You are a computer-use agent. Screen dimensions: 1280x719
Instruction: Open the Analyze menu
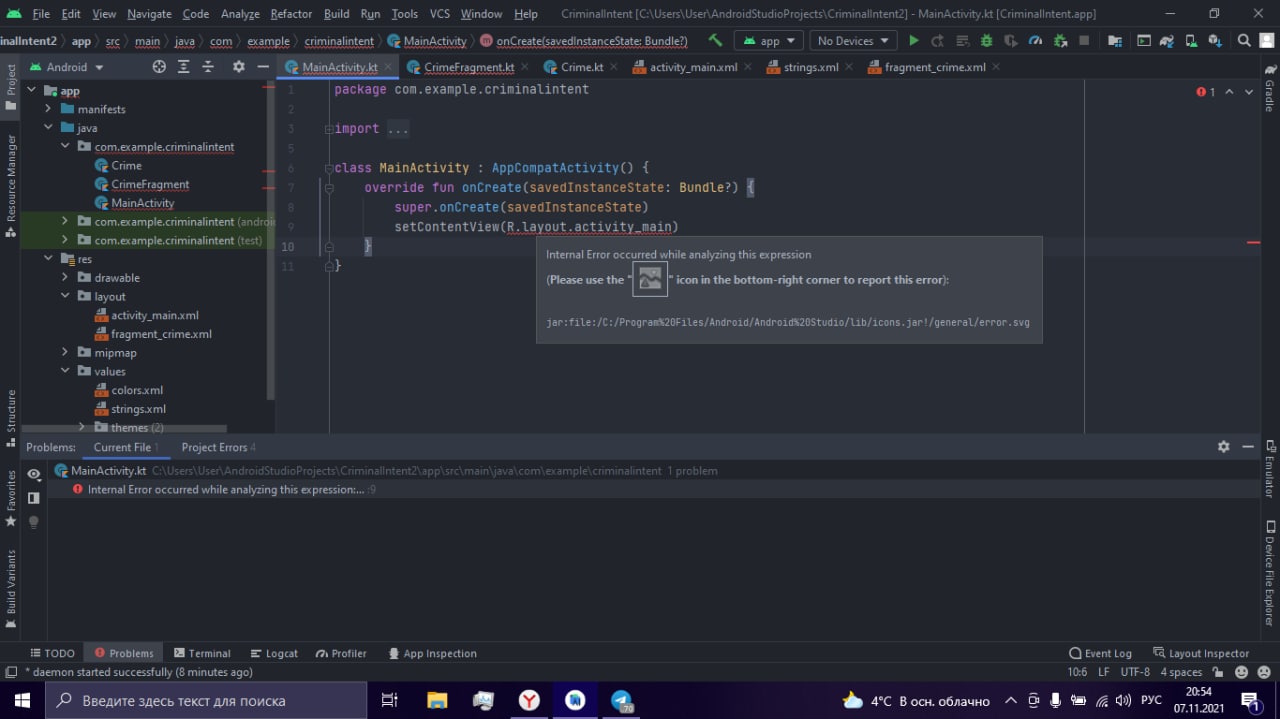click(x=240, y=14)
